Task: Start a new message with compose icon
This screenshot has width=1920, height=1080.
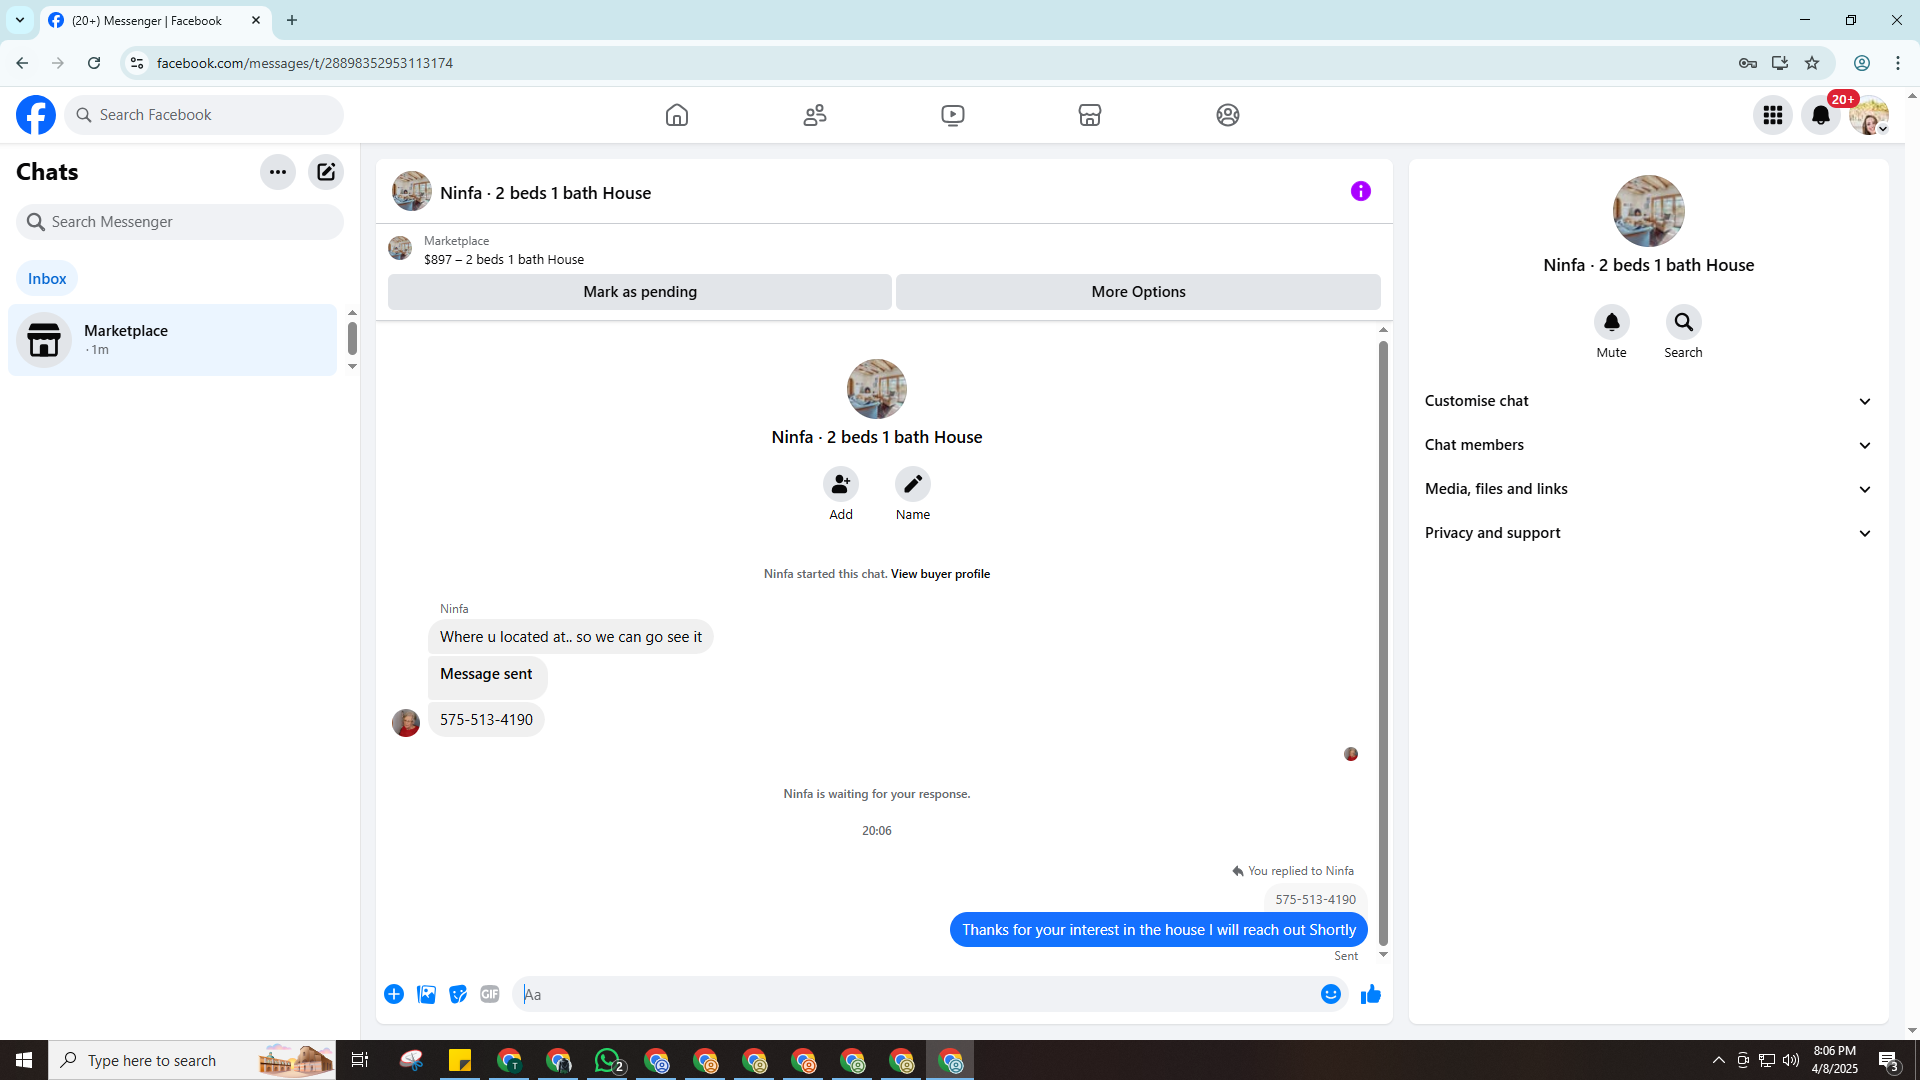Action: click(x=326, y=172)
